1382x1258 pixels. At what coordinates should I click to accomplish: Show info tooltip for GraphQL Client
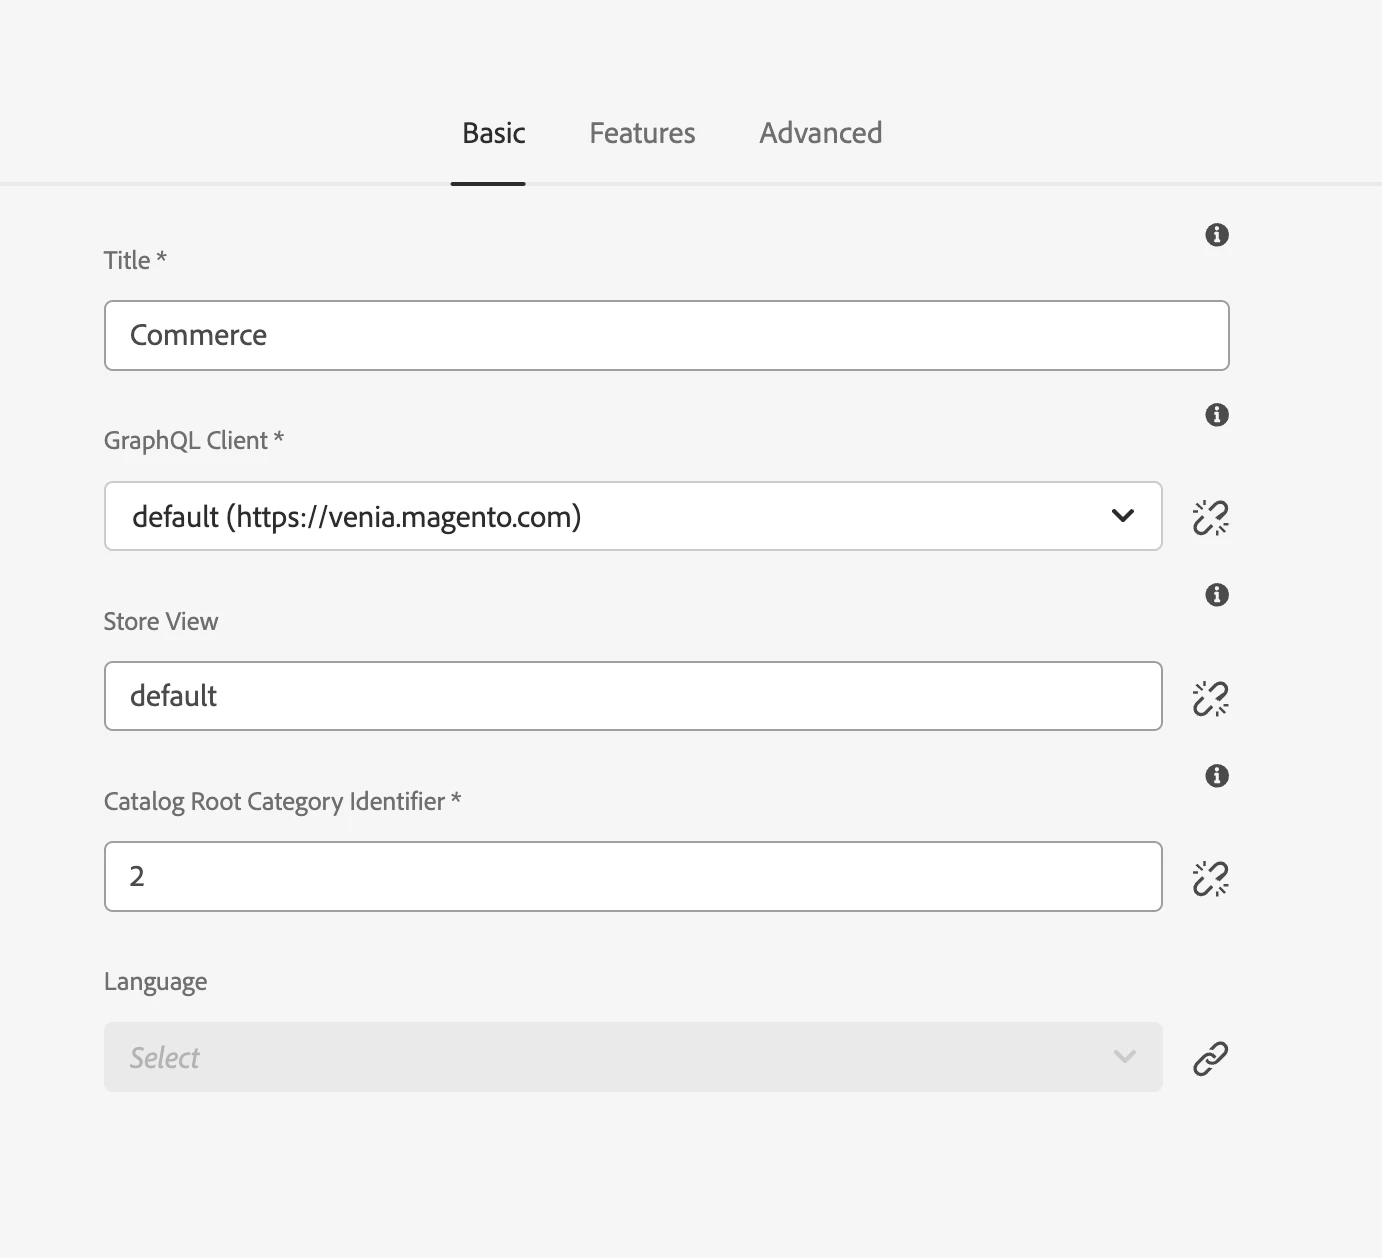[x=1216, y=415]
